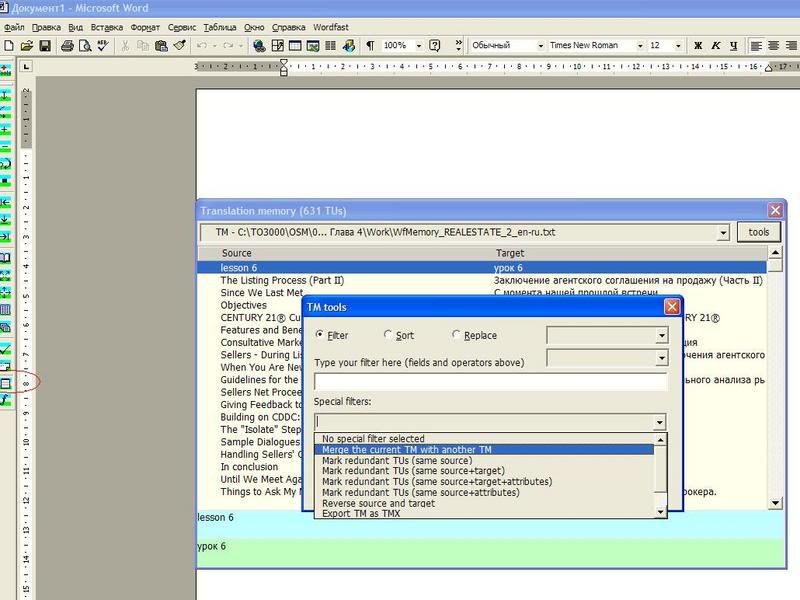Apply bold formatting (Ж)
The width and height of the screenshot is (800, 600).
[698, 46]
